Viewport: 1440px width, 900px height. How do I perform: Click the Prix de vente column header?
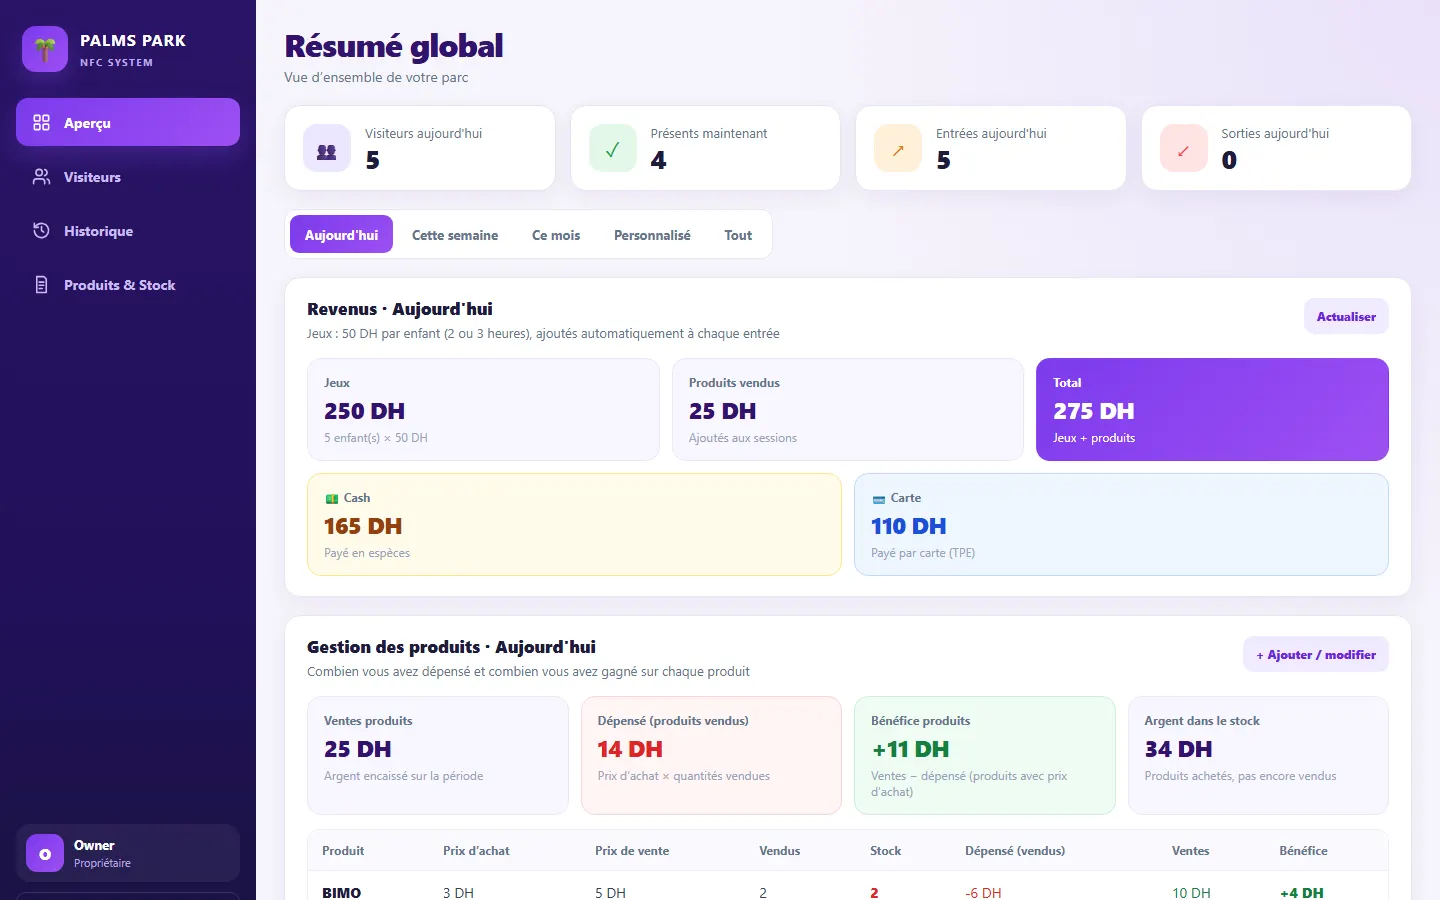[632, 851]
